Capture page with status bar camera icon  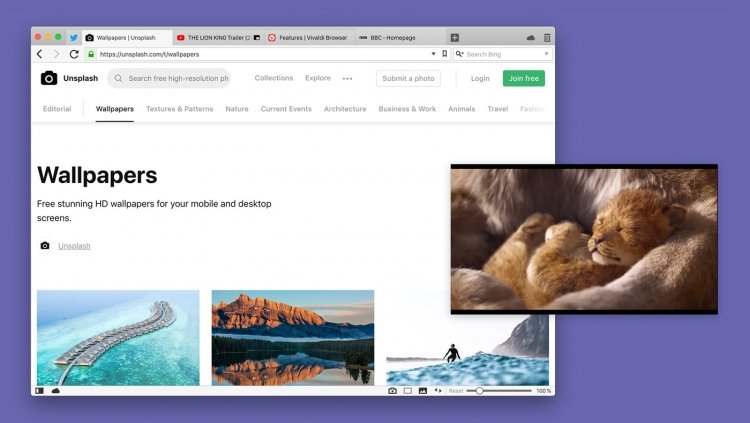[392, 391]
